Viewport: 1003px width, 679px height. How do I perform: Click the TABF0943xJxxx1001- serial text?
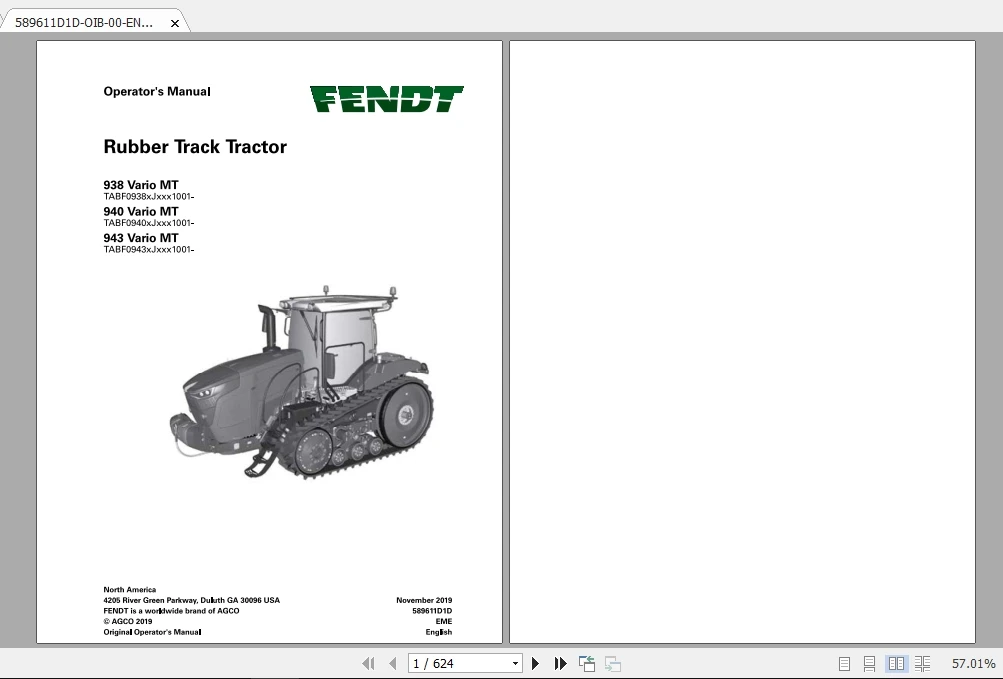(x=149, y=250)
